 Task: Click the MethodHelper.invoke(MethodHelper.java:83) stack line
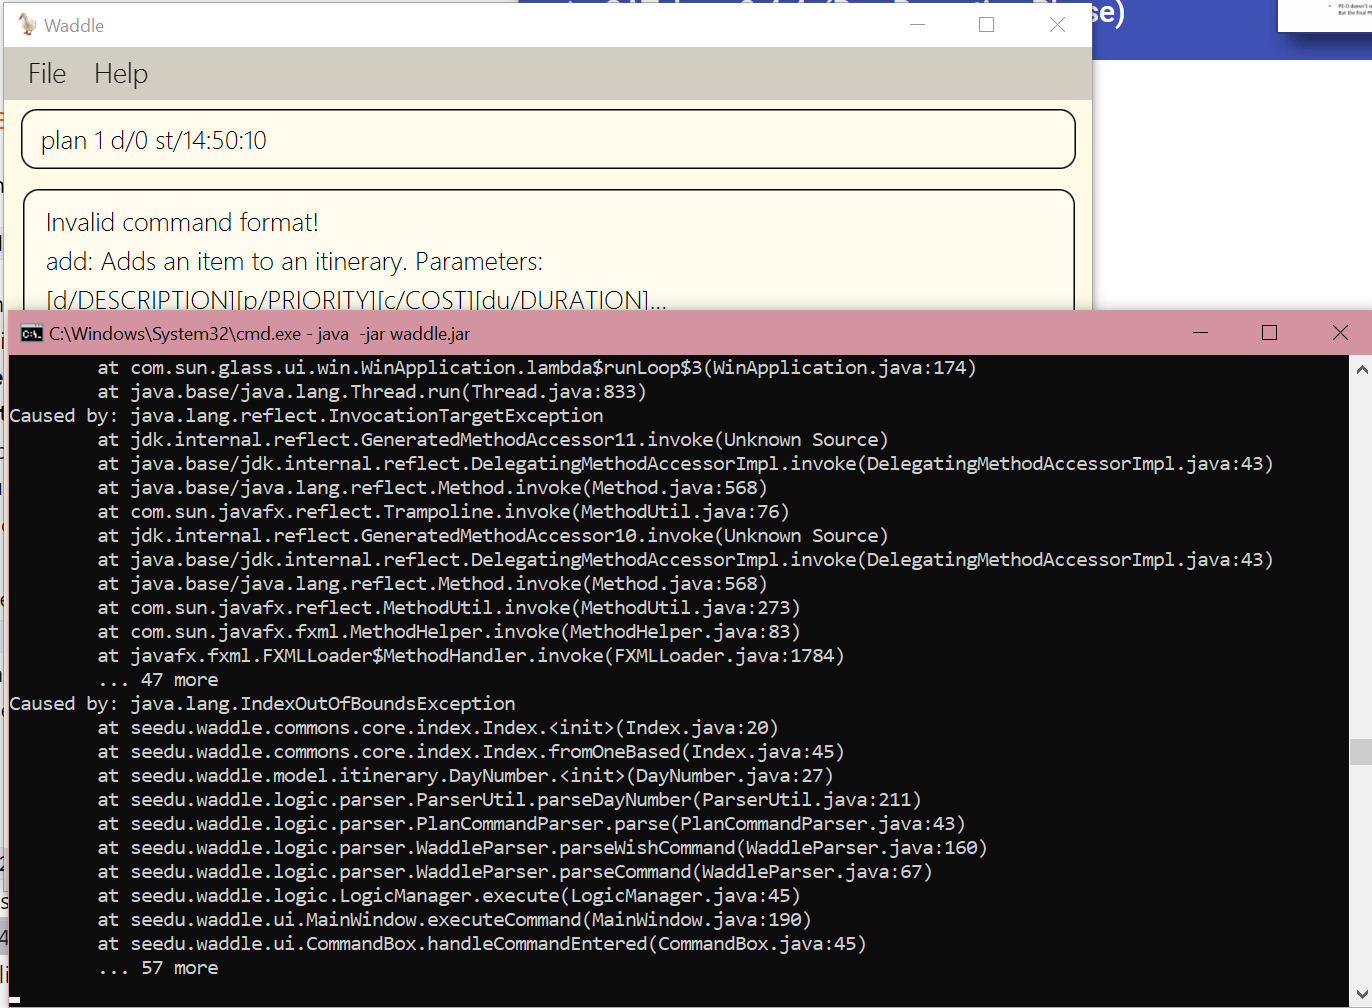pos(449,632)
